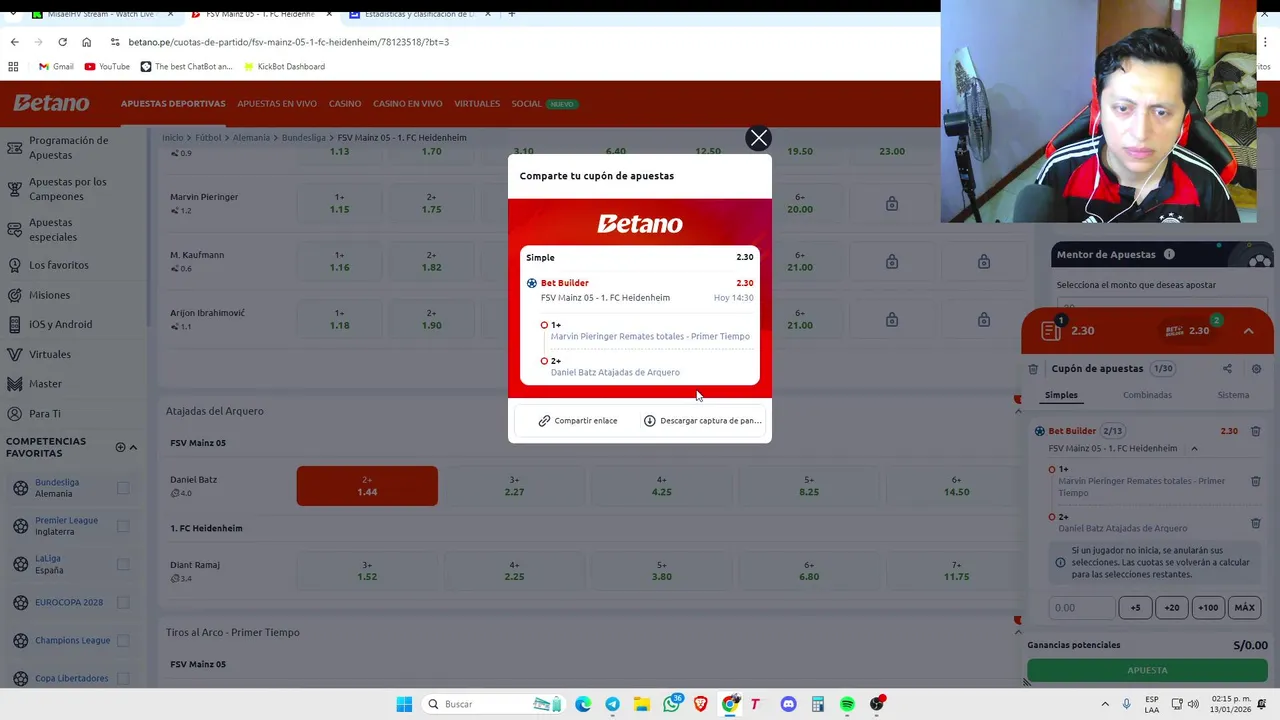
Task: Tick the Champions League checkbox
Action: pos(123,640)
